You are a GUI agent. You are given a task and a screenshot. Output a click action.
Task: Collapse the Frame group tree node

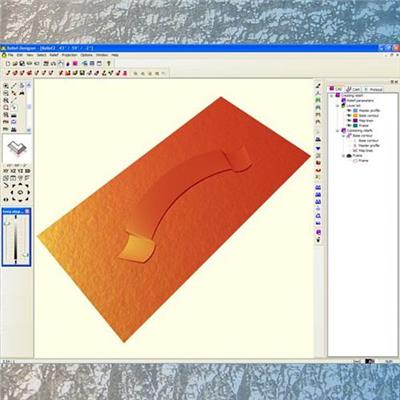pos(344,156)
